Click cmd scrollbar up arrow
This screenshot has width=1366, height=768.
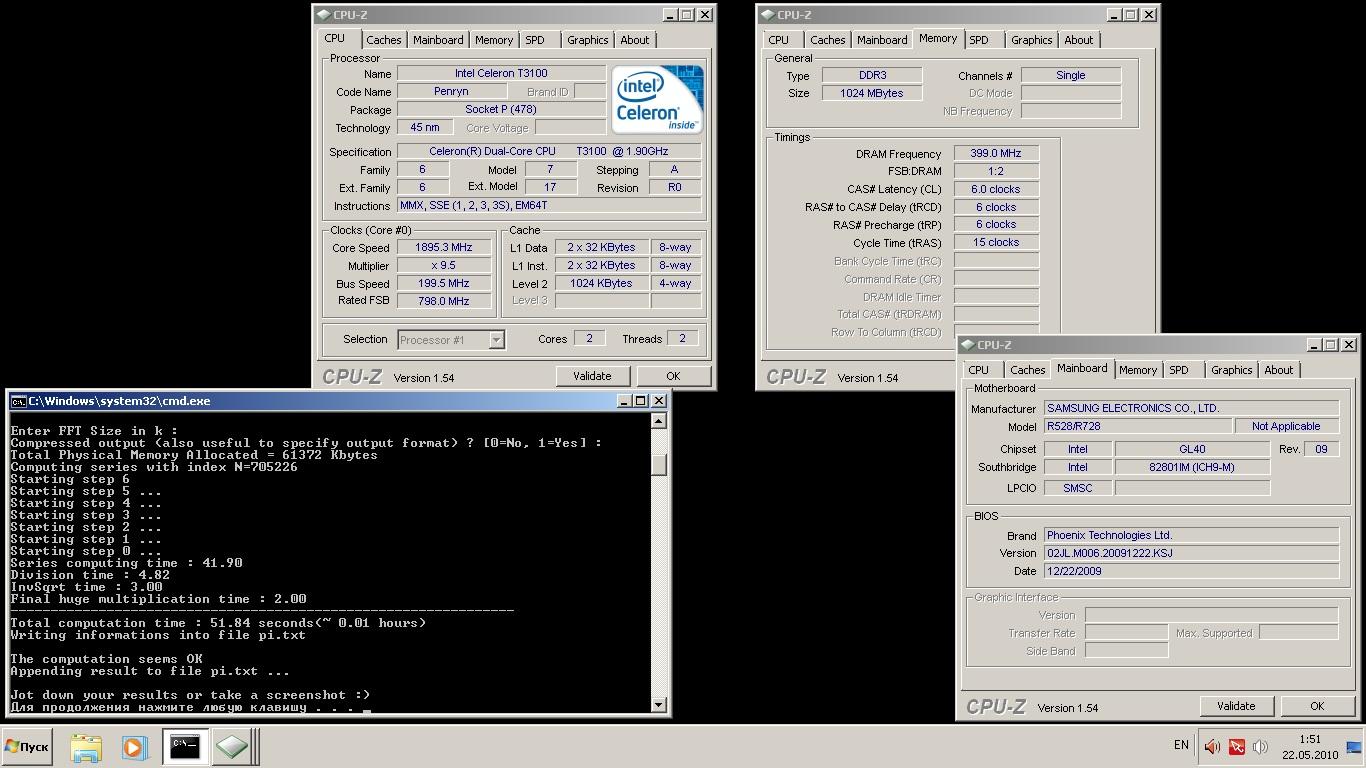coord(658,421)
